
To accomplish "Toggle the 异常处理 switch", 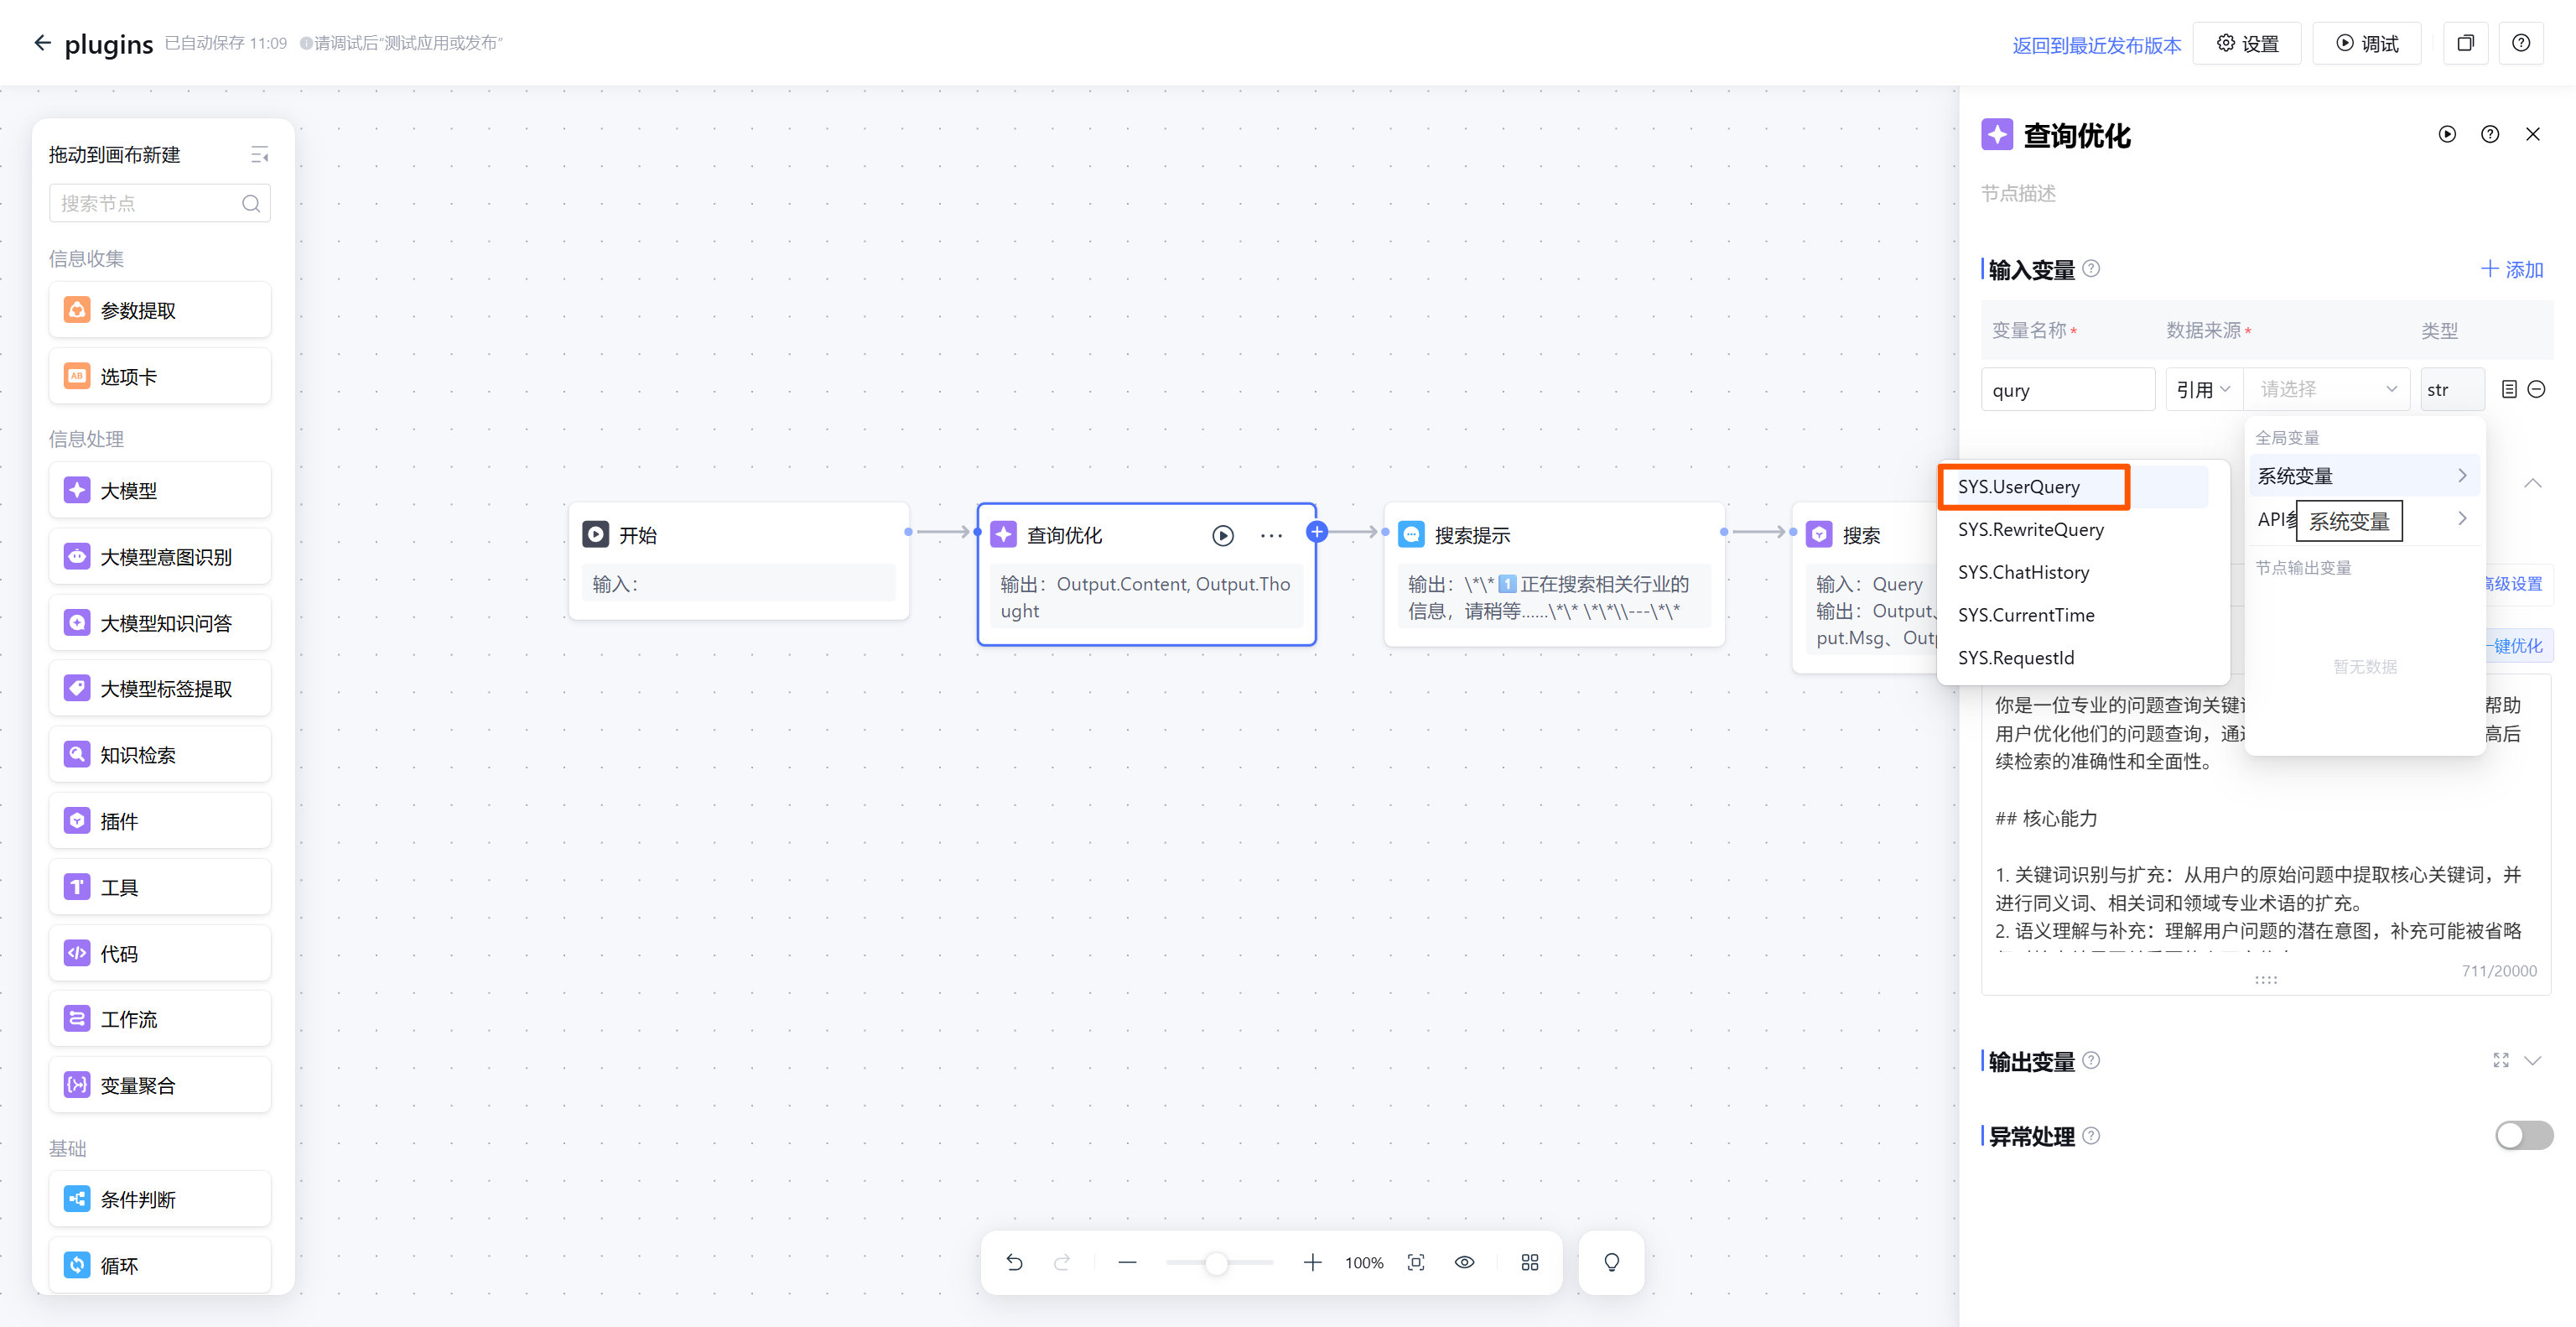I will click(2522, 1135).
